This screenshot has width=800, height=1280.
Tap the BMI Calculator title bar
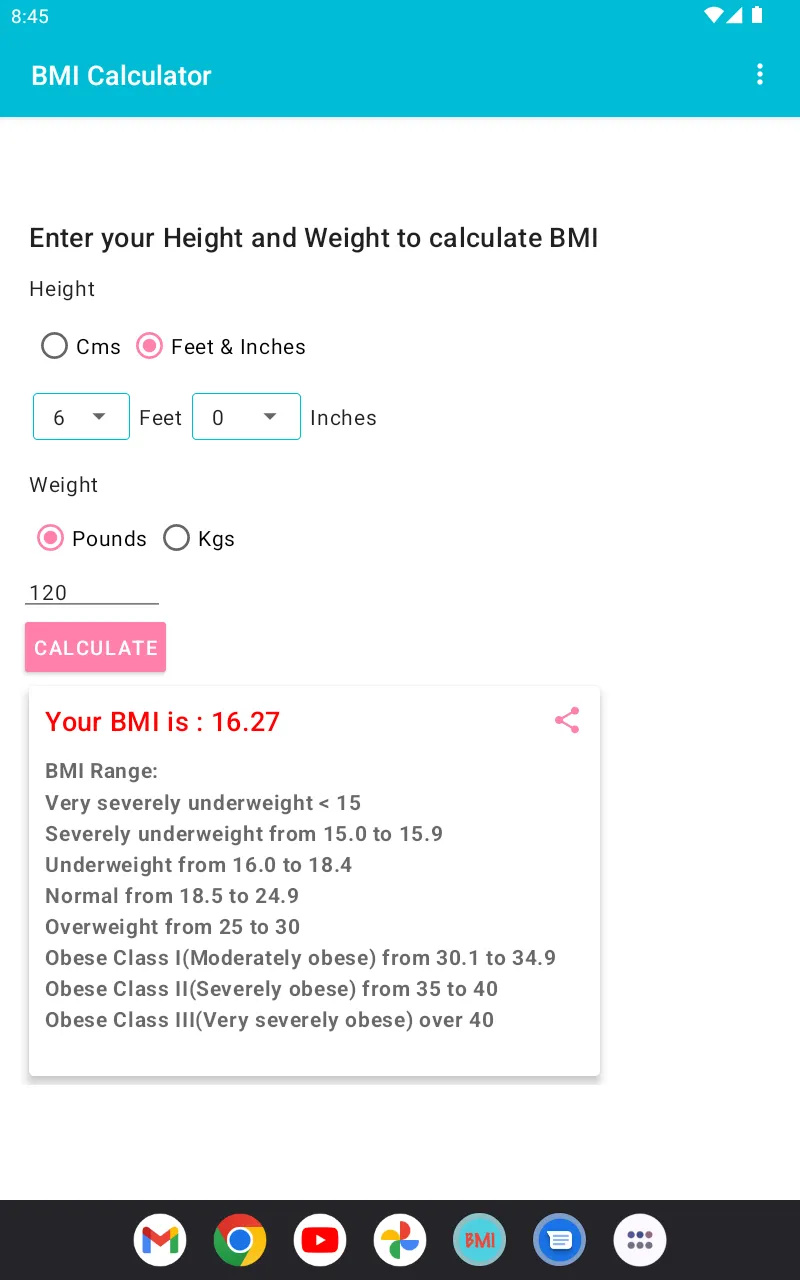pos(120,75)
